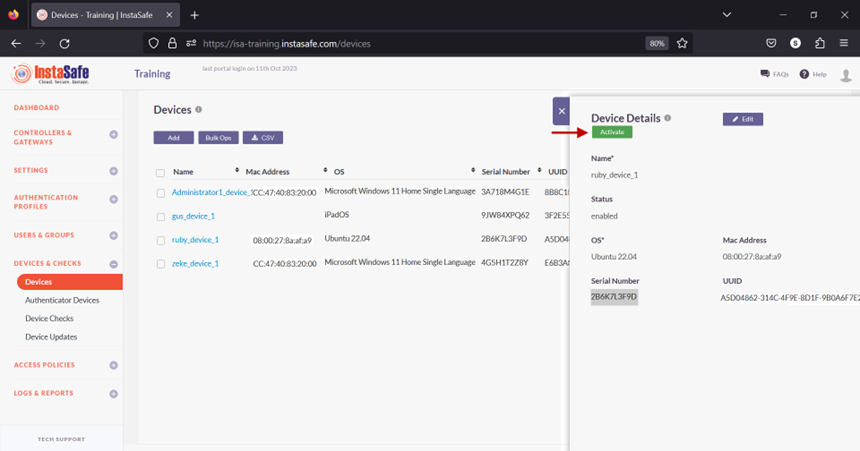Viewport: 860px width, 451px height.
Task: Click the Device Details info icon
Action: [668, 118]
